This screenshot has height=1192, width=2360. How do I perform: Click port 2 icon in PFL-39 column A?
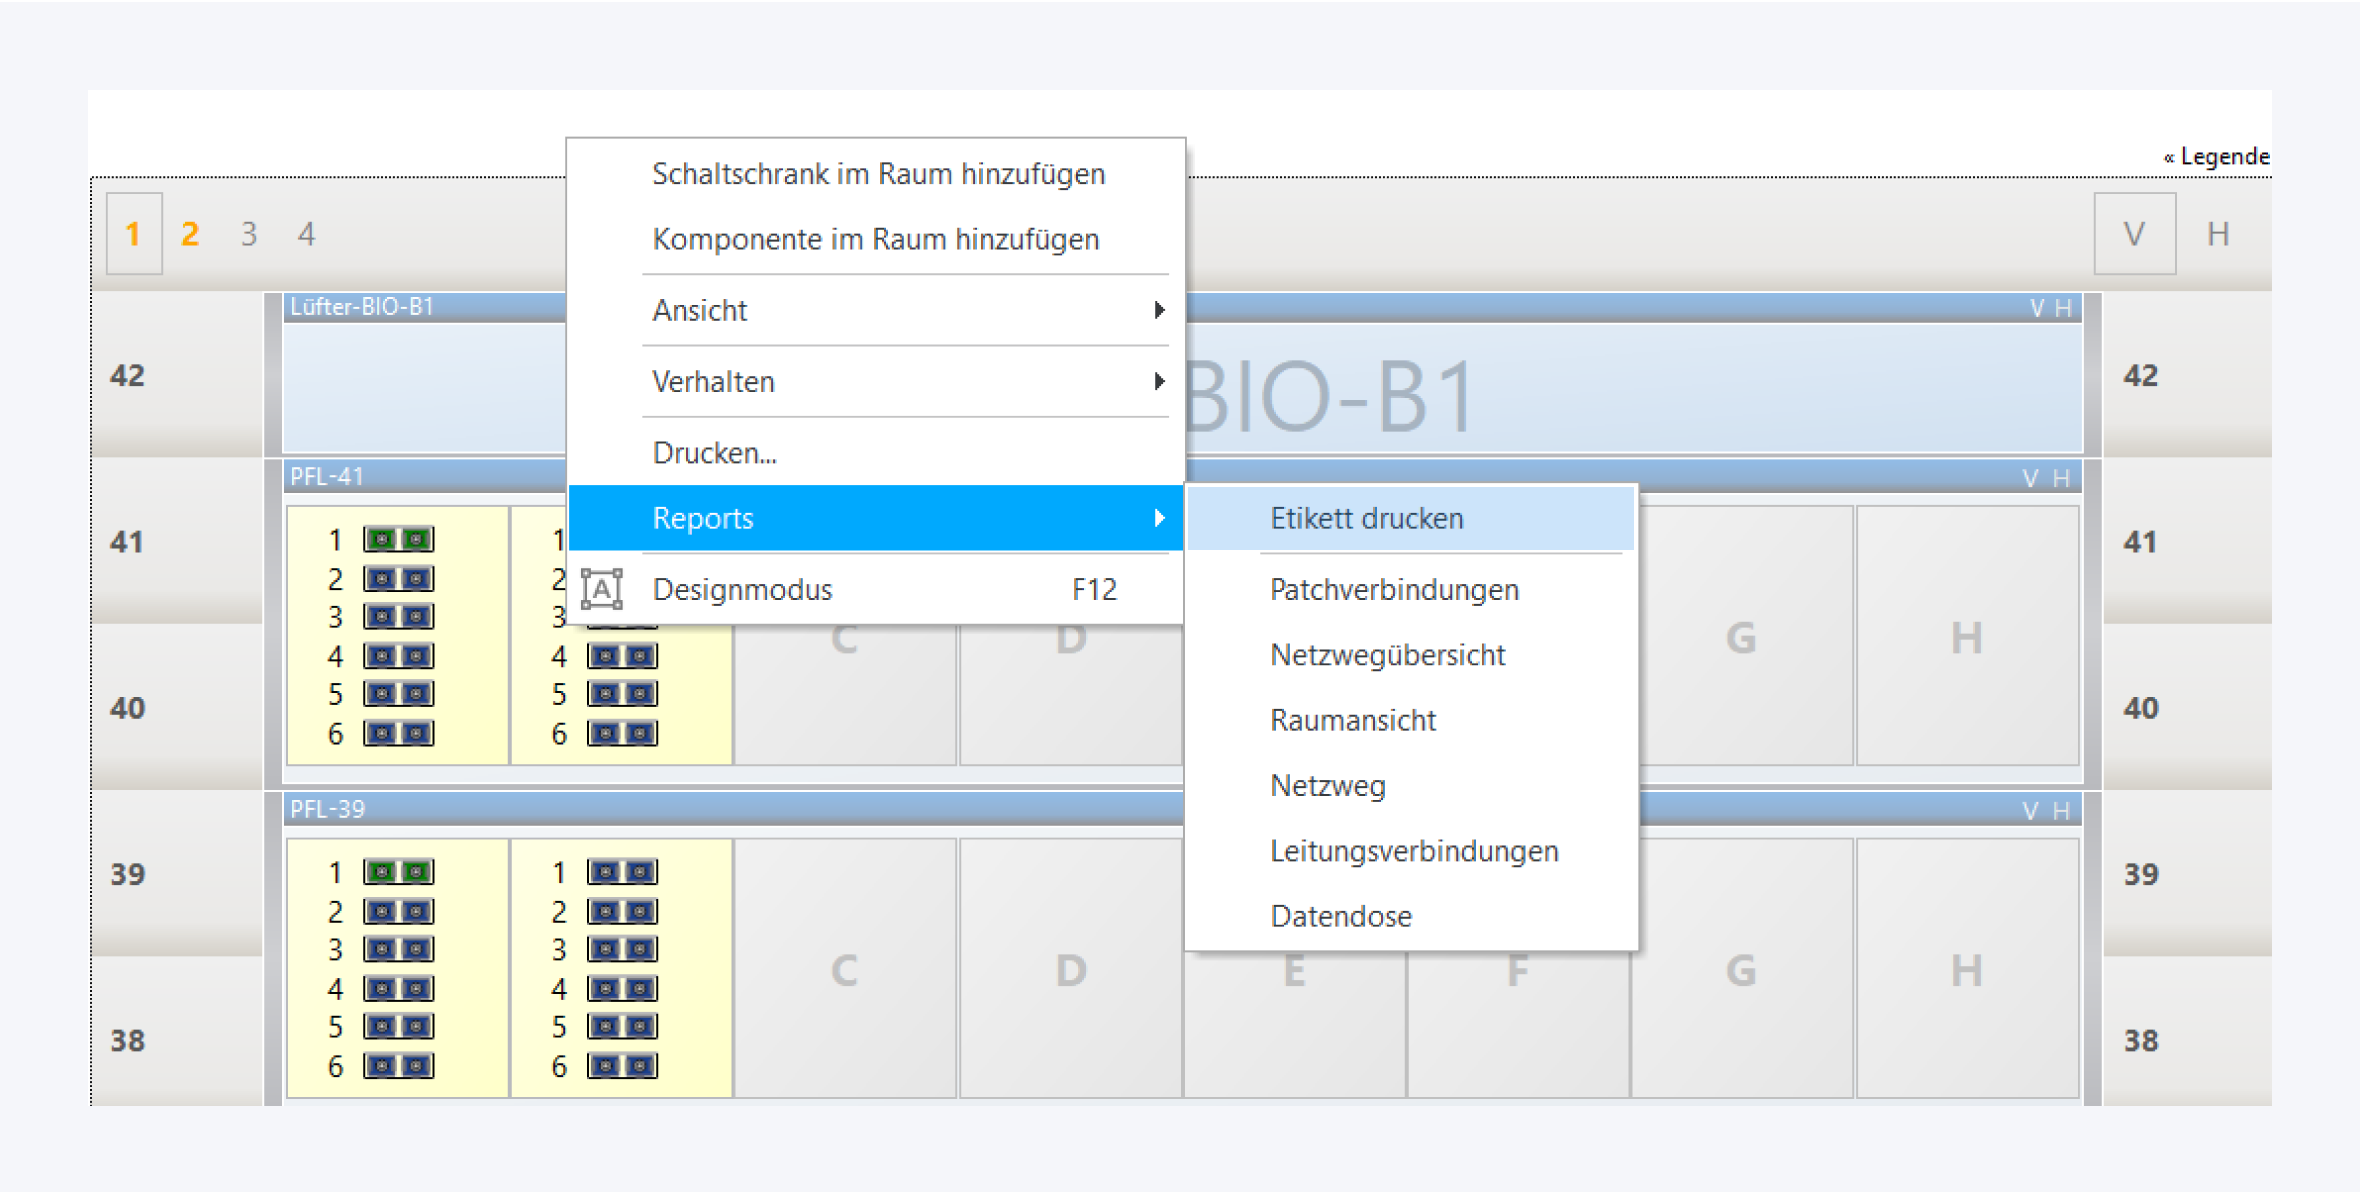coord(398,912)
